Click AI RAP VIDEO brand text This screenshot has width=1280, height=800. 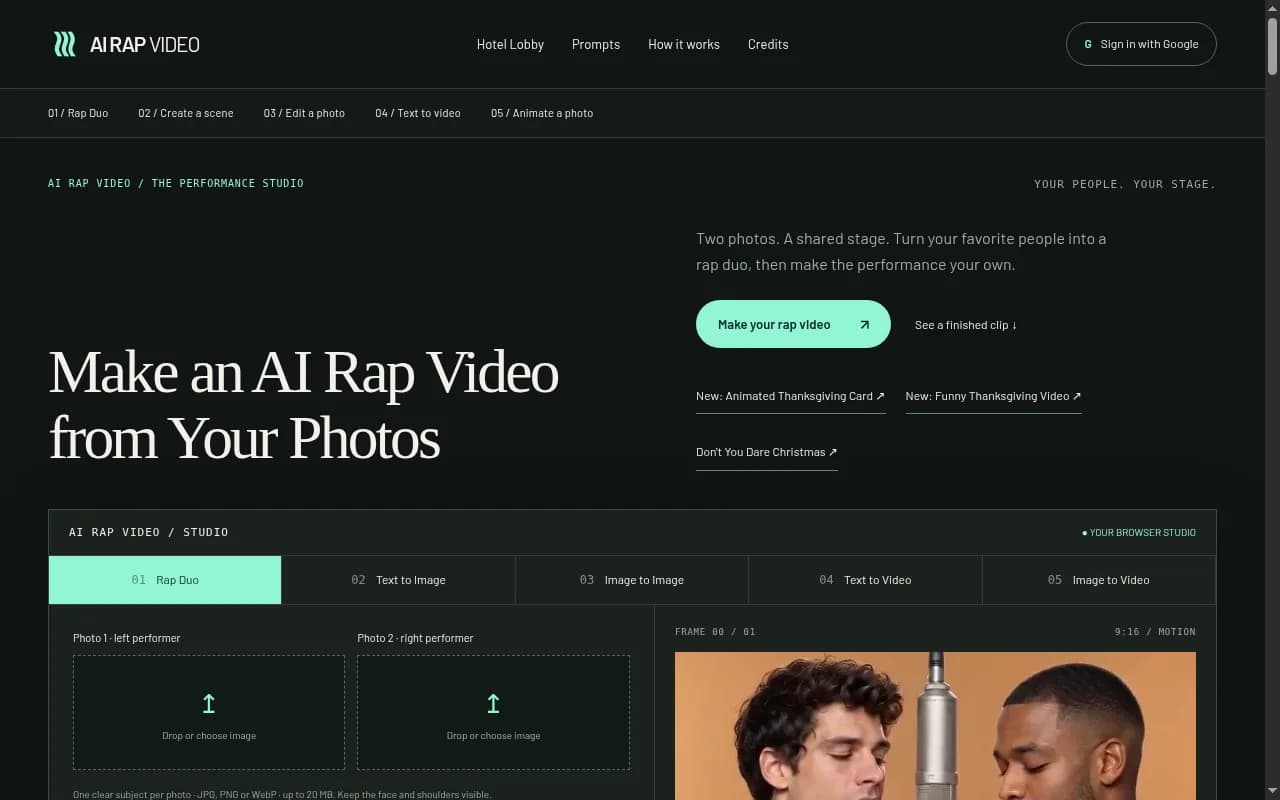point(145,44)
